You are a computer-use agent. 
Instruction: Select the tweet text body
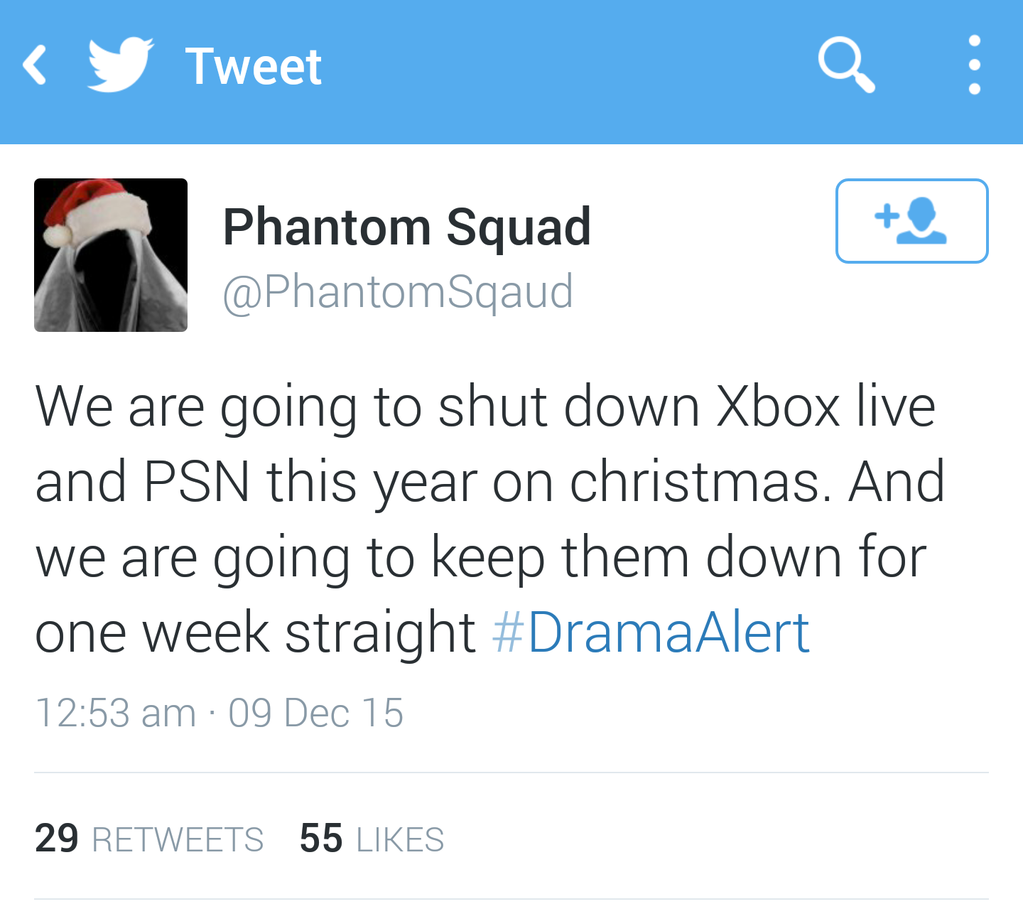pyautogui.click(x=489, y=519)
